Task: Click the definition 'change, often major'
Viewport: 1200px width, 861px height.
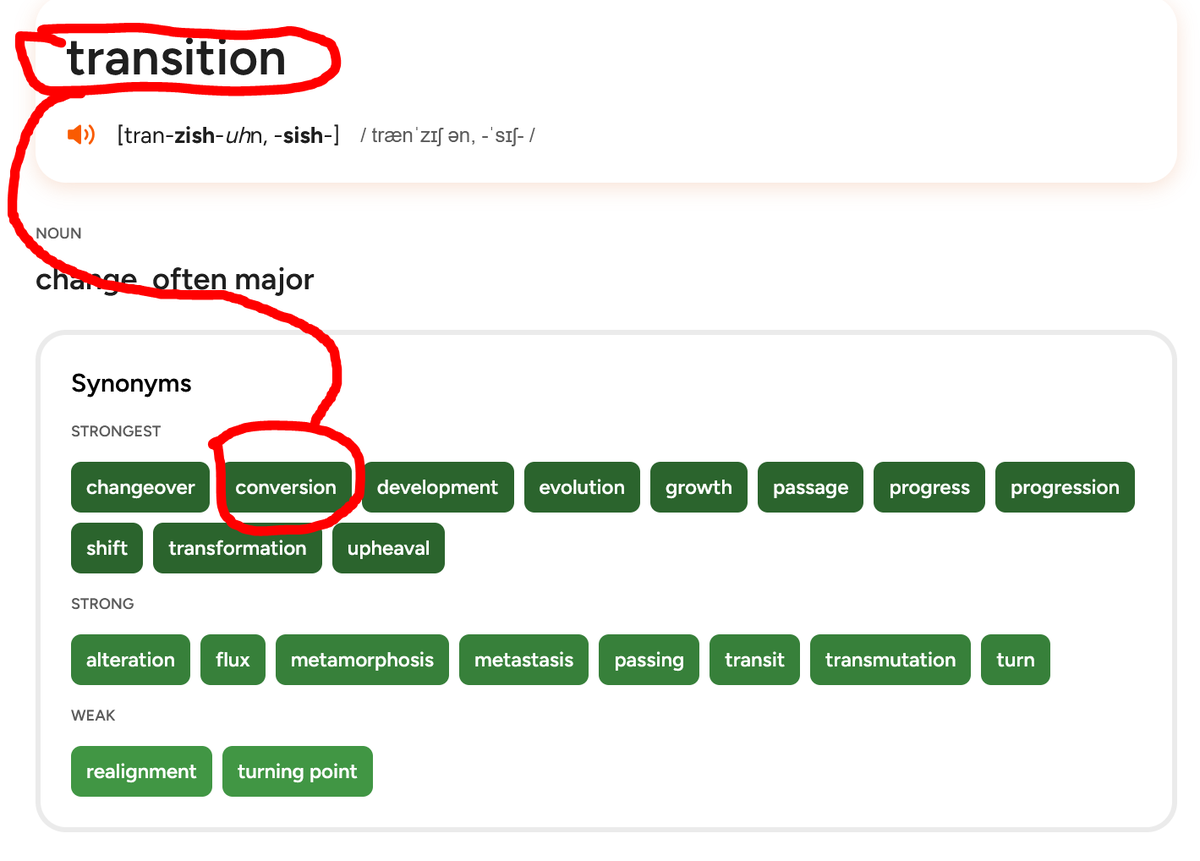Action: coord(175,280)
